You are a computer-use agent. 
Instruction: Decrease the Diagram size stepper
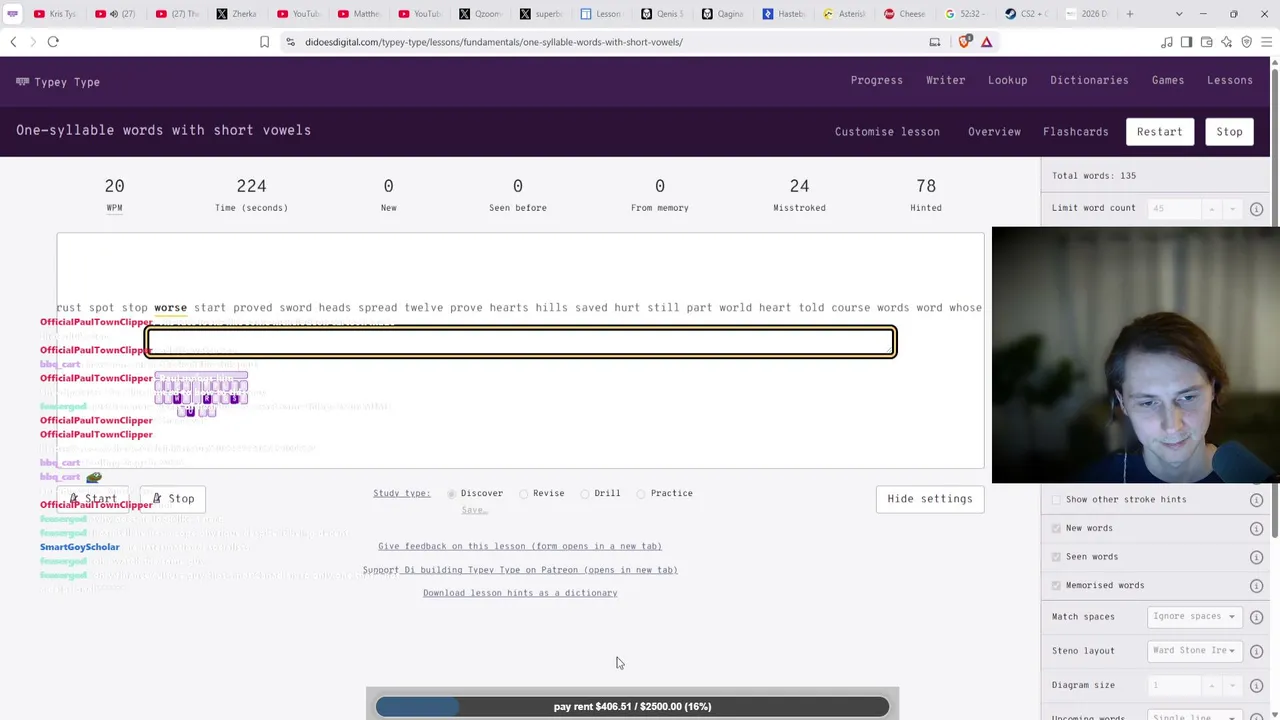click(x=1232, y=685)
